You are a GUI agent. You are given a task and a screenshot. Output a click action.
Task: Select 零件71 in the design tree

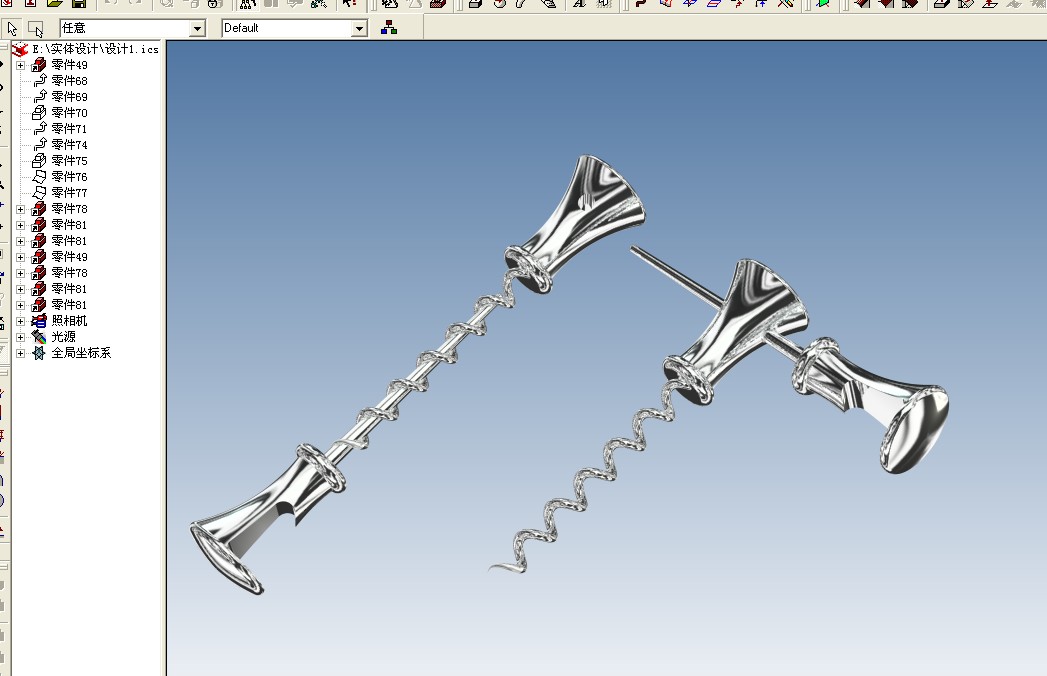point(69,129)
